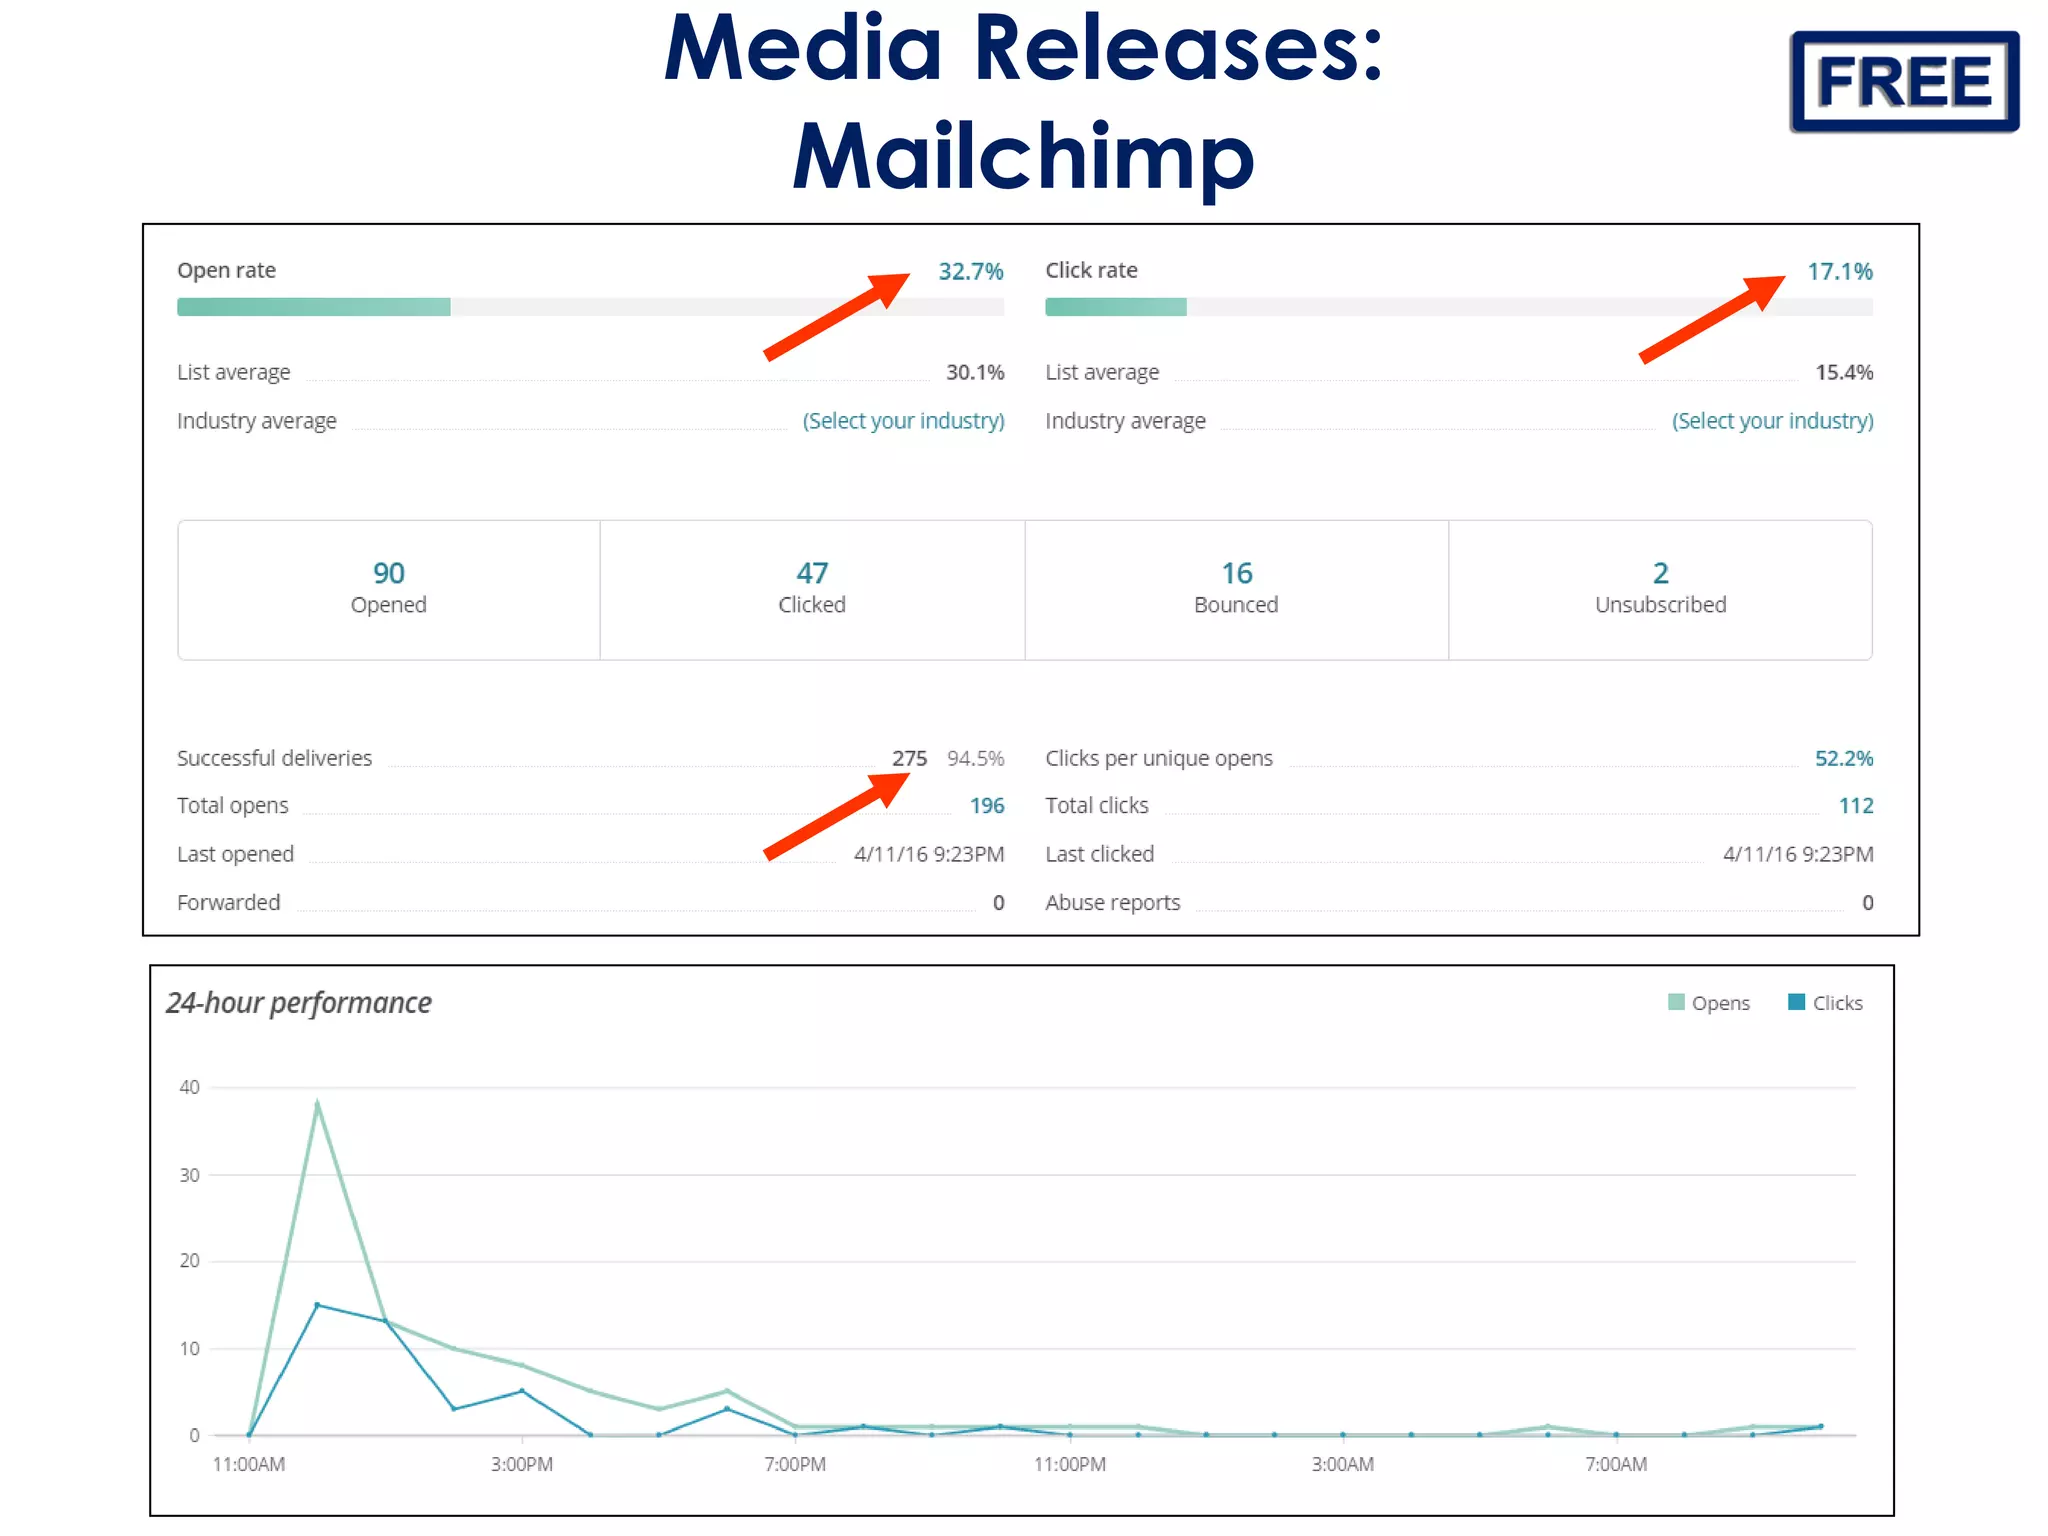Open the 90 Opened stat
Screen dimensions: 2048x1536
point(389,589)
